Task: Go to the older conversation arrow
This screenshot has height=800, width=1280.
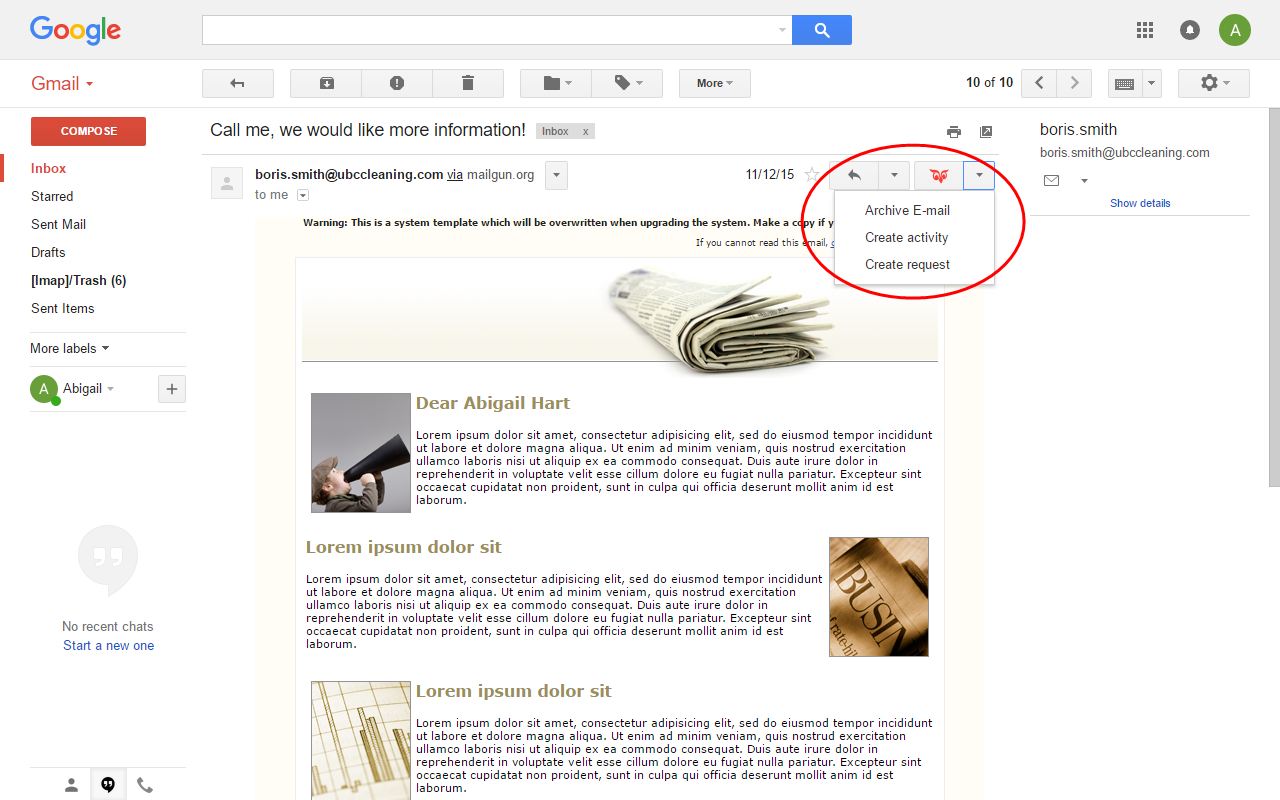Action: point(1075,83)
